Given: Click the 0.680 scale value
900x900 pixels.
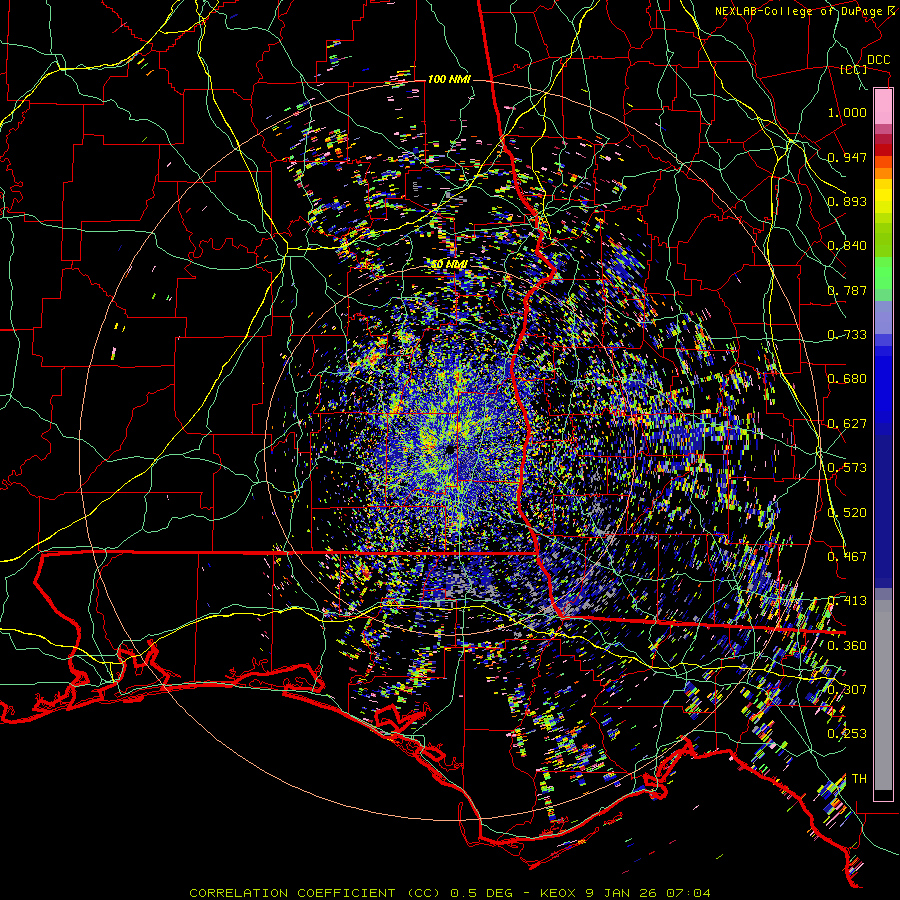Looking at the screenshot, I should click(847, 379).
